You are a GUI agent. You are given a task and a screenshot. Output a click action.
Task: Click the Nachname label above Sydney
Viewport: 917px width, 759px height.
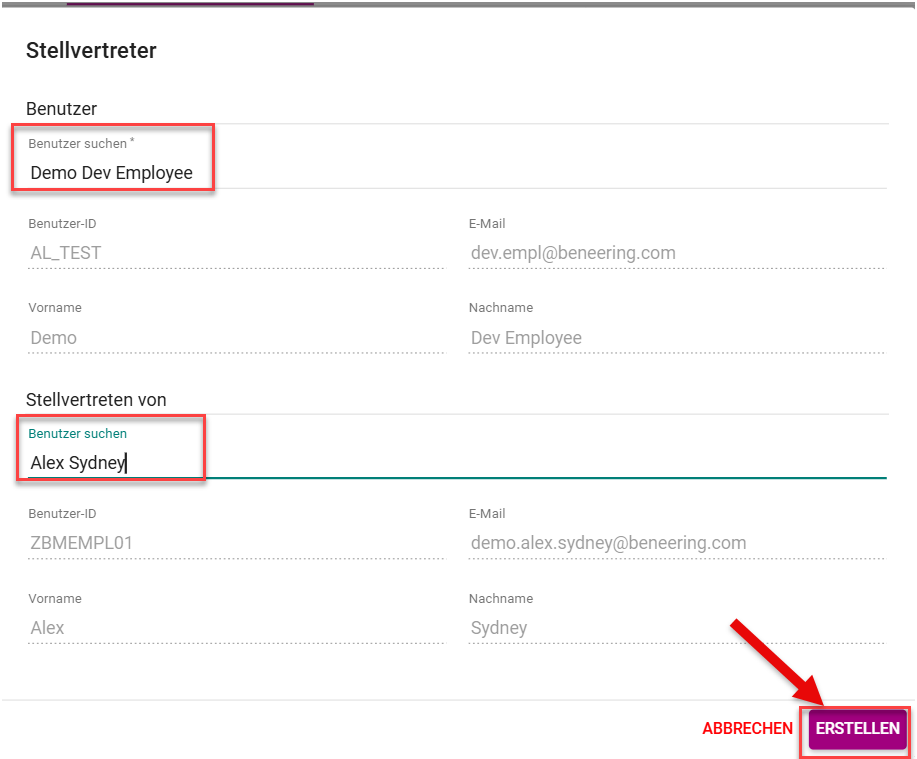(x=501, y=599)
